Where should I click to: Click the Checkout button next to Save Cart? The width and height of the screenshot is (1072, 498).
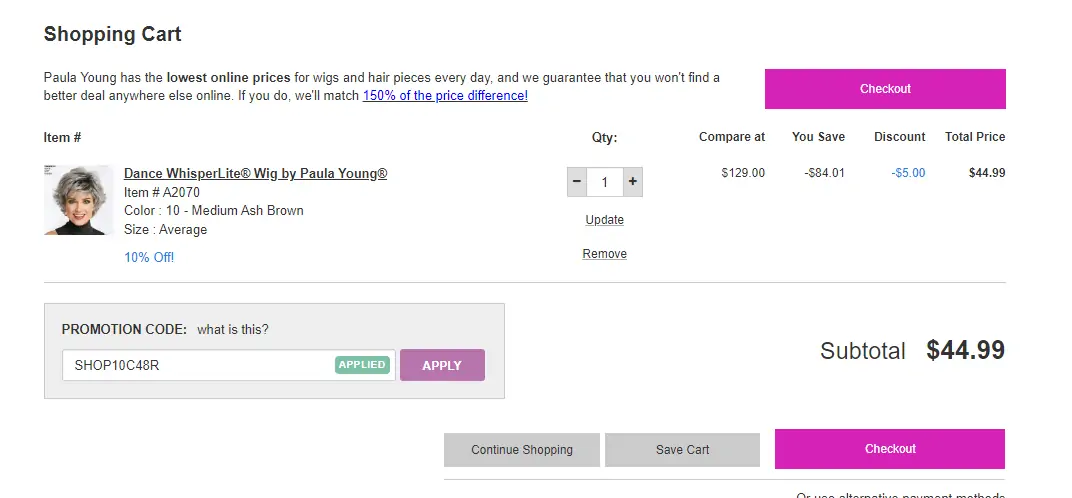[x=890, y=449]
